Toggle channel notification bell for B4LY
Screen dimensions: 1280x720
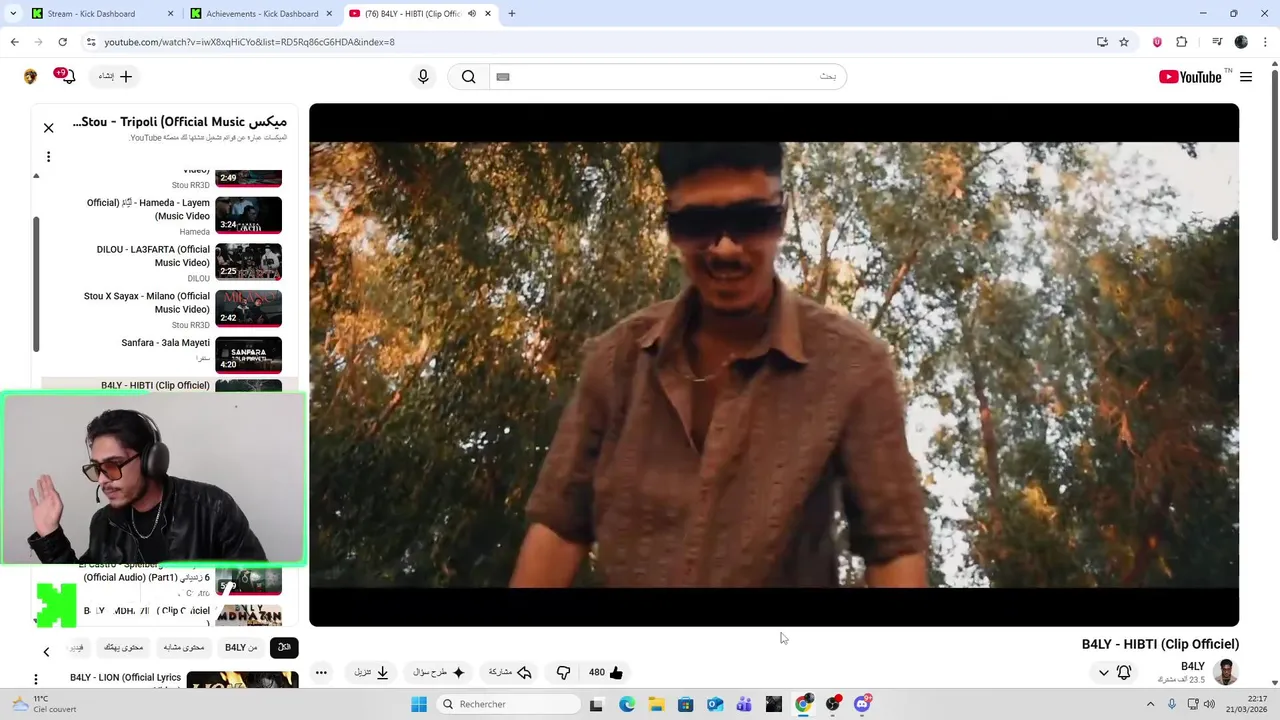1124,673
